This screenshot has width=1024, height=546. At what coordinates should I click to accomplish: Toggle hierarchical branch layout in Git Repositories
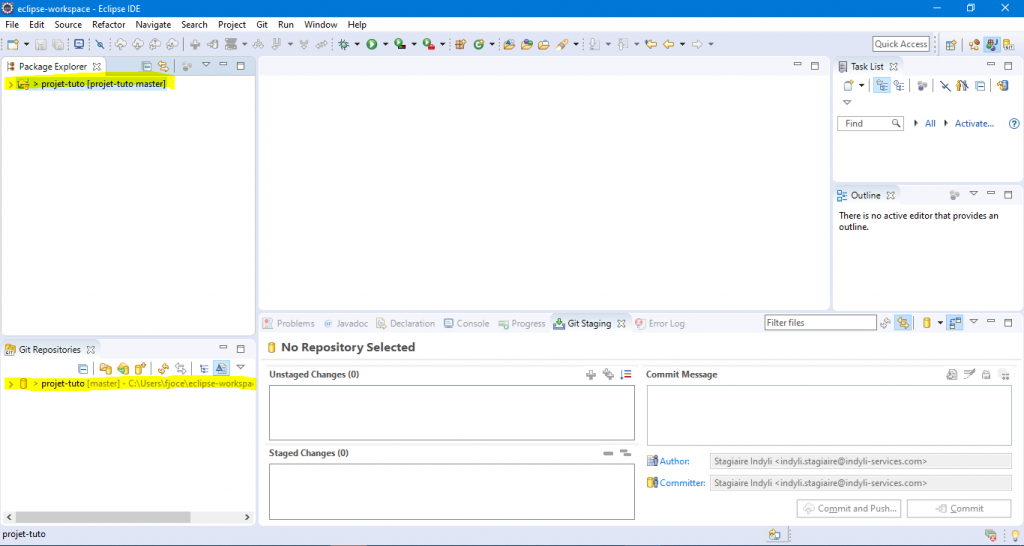pyautogui.click(x=204, y=368)
